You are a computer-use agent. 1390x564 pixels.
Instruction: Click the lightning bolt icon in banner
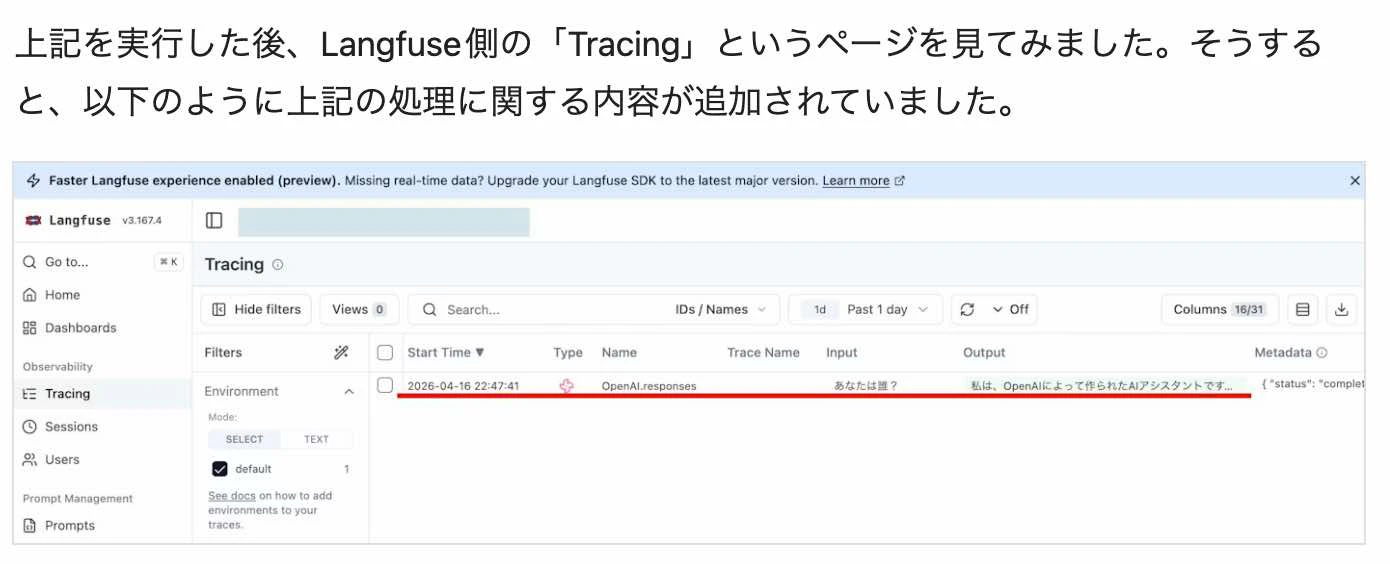(x=33, y=181)
